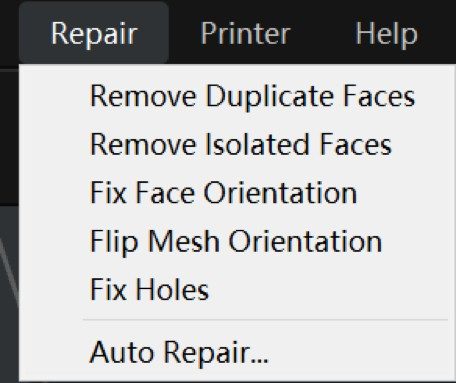Fill holes using Fix Holes
The width and height of the screenshot is (456, 383).
click(x=233, y=289)
